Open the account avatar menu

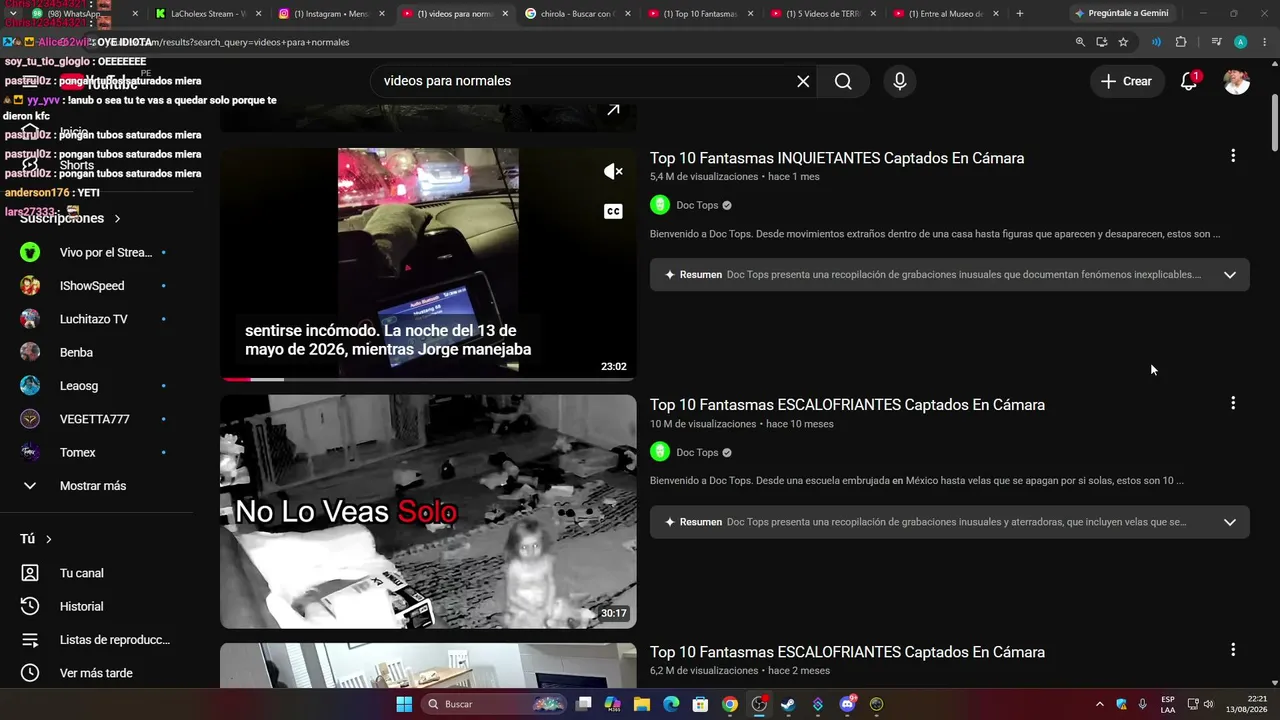click(1237, 81)
